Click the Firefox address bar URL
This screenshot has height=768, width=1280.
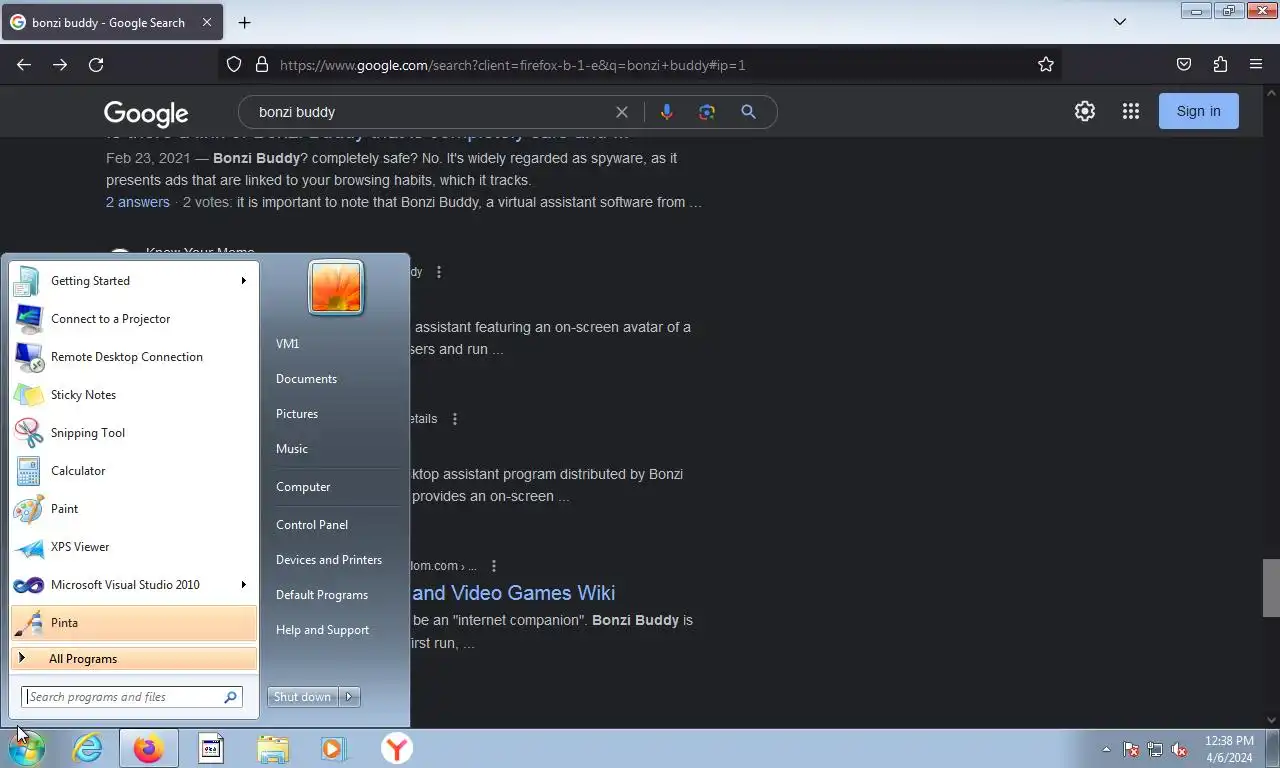coord(512,65)
